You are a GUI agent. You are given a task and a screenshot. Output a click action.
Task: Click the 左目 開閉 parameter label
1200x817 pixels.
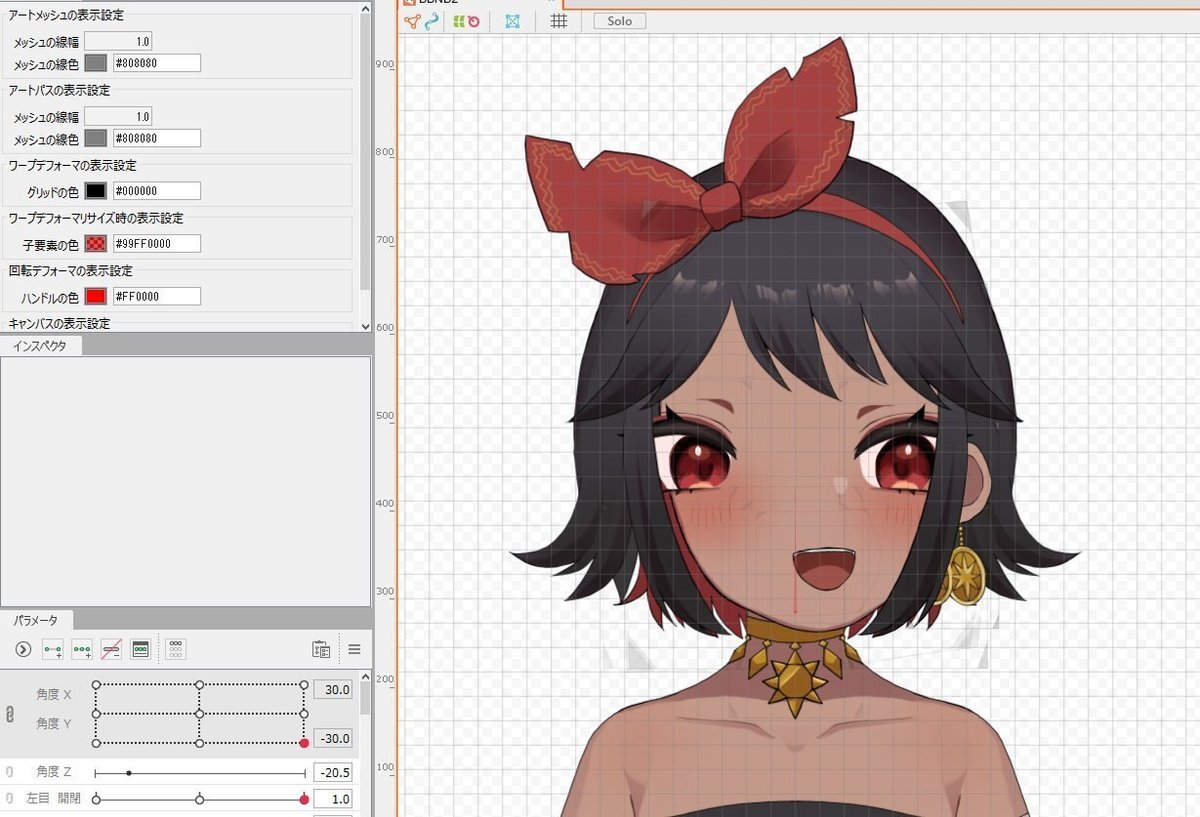coord(52,798)
